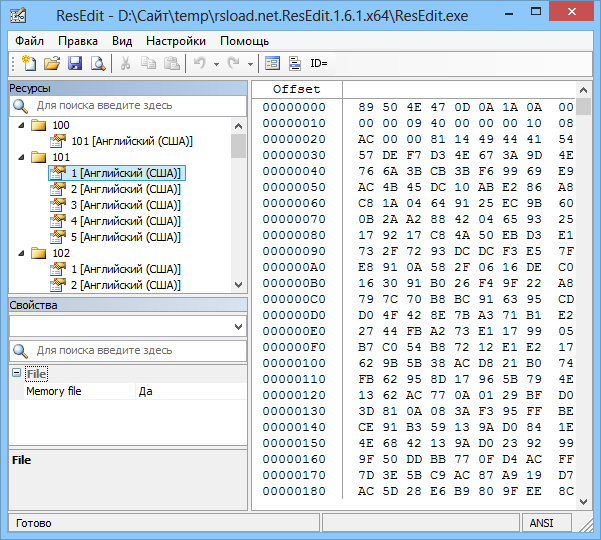The height and width of the screenshot is (540, 601).
Task: Click the Cut scissors icon
Action: [125, 63]
